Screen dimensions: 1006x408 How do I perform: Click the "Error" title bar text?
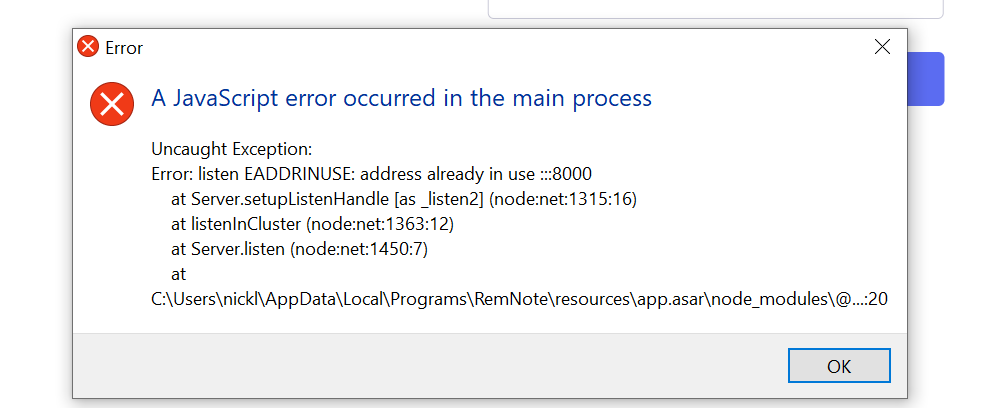tap(124, 47)
